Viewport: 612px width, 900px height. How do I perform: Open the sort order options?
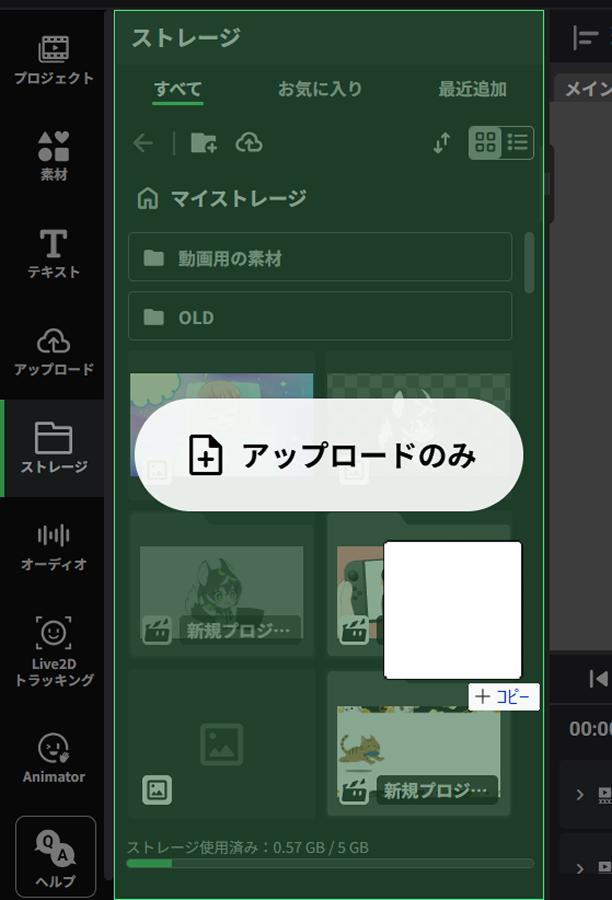click(441, 142)
